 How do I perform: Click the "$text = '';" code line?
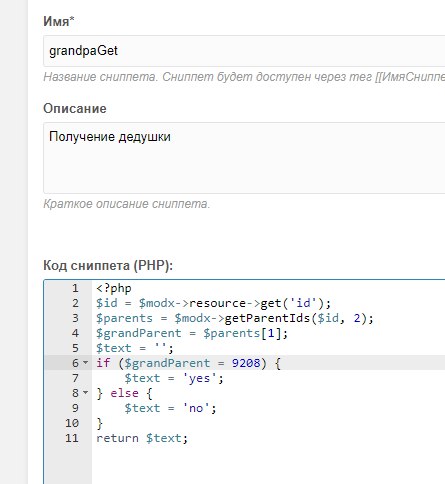point(135,348)
